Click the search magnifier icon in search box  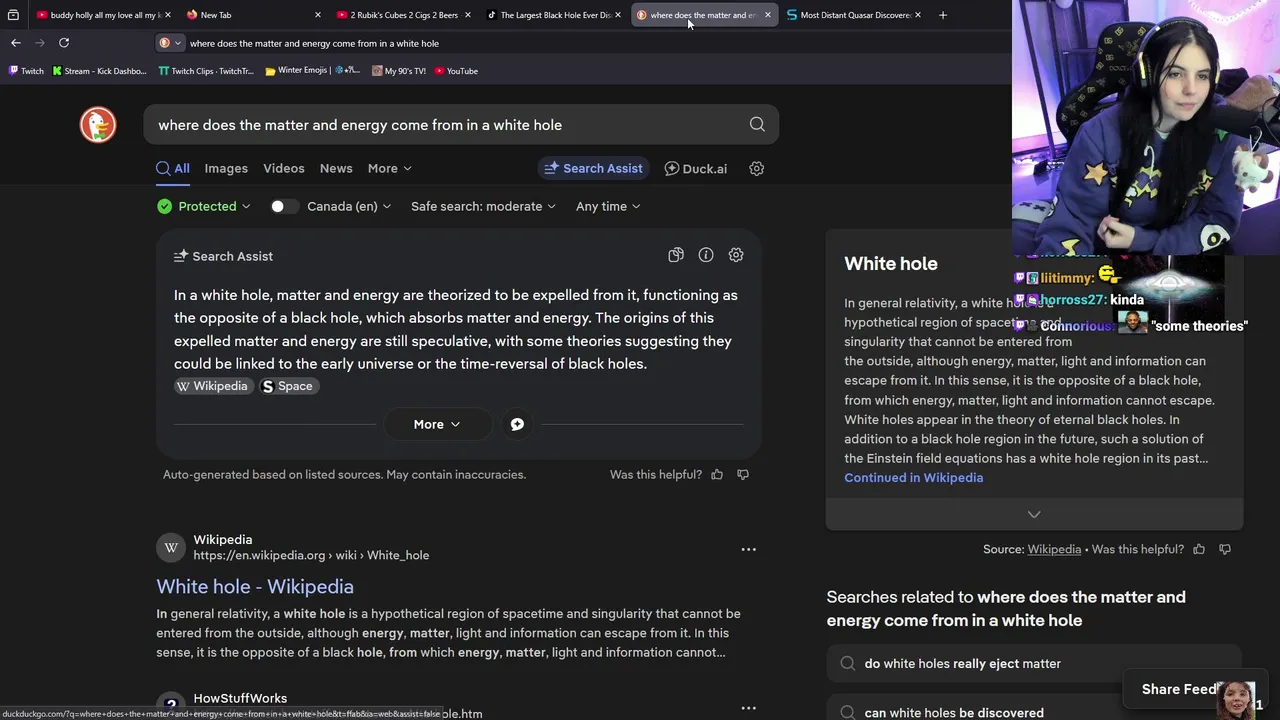[757, 125]
